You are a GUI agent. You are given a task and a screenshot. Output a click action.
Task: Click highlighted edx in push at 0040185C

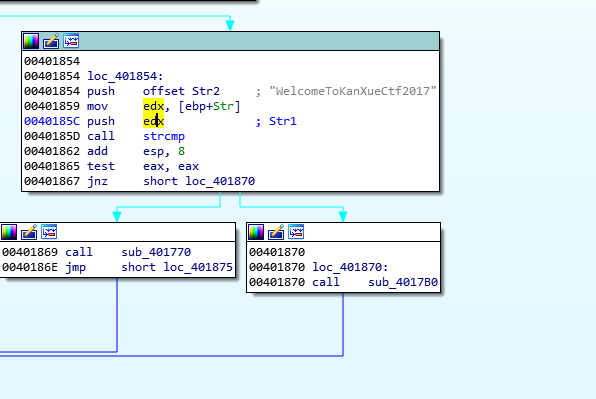click(x=154, y=121)
